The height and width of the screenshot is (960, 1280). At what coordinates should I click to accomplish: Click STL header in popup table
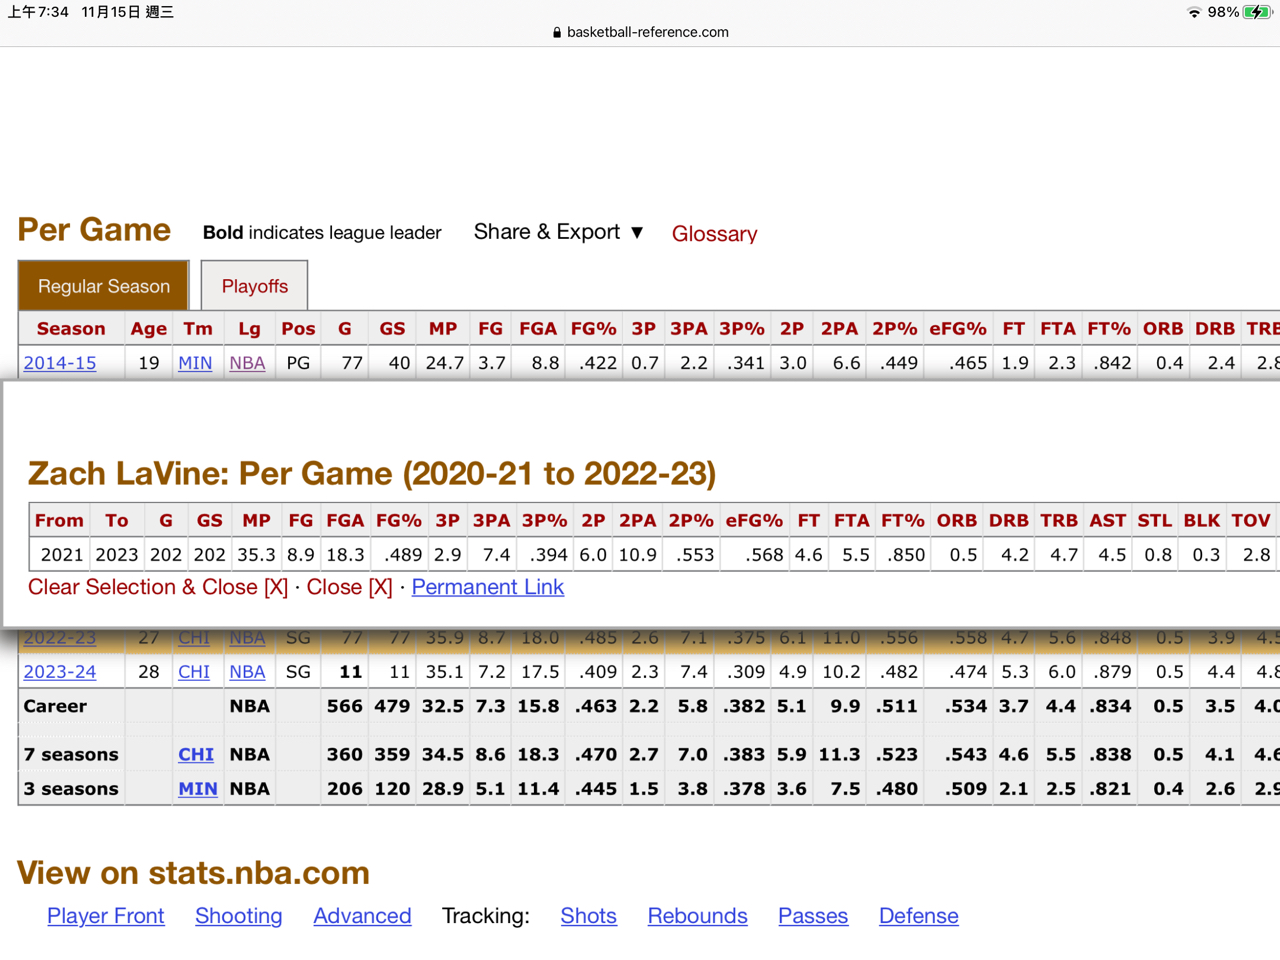point(1154,521)
